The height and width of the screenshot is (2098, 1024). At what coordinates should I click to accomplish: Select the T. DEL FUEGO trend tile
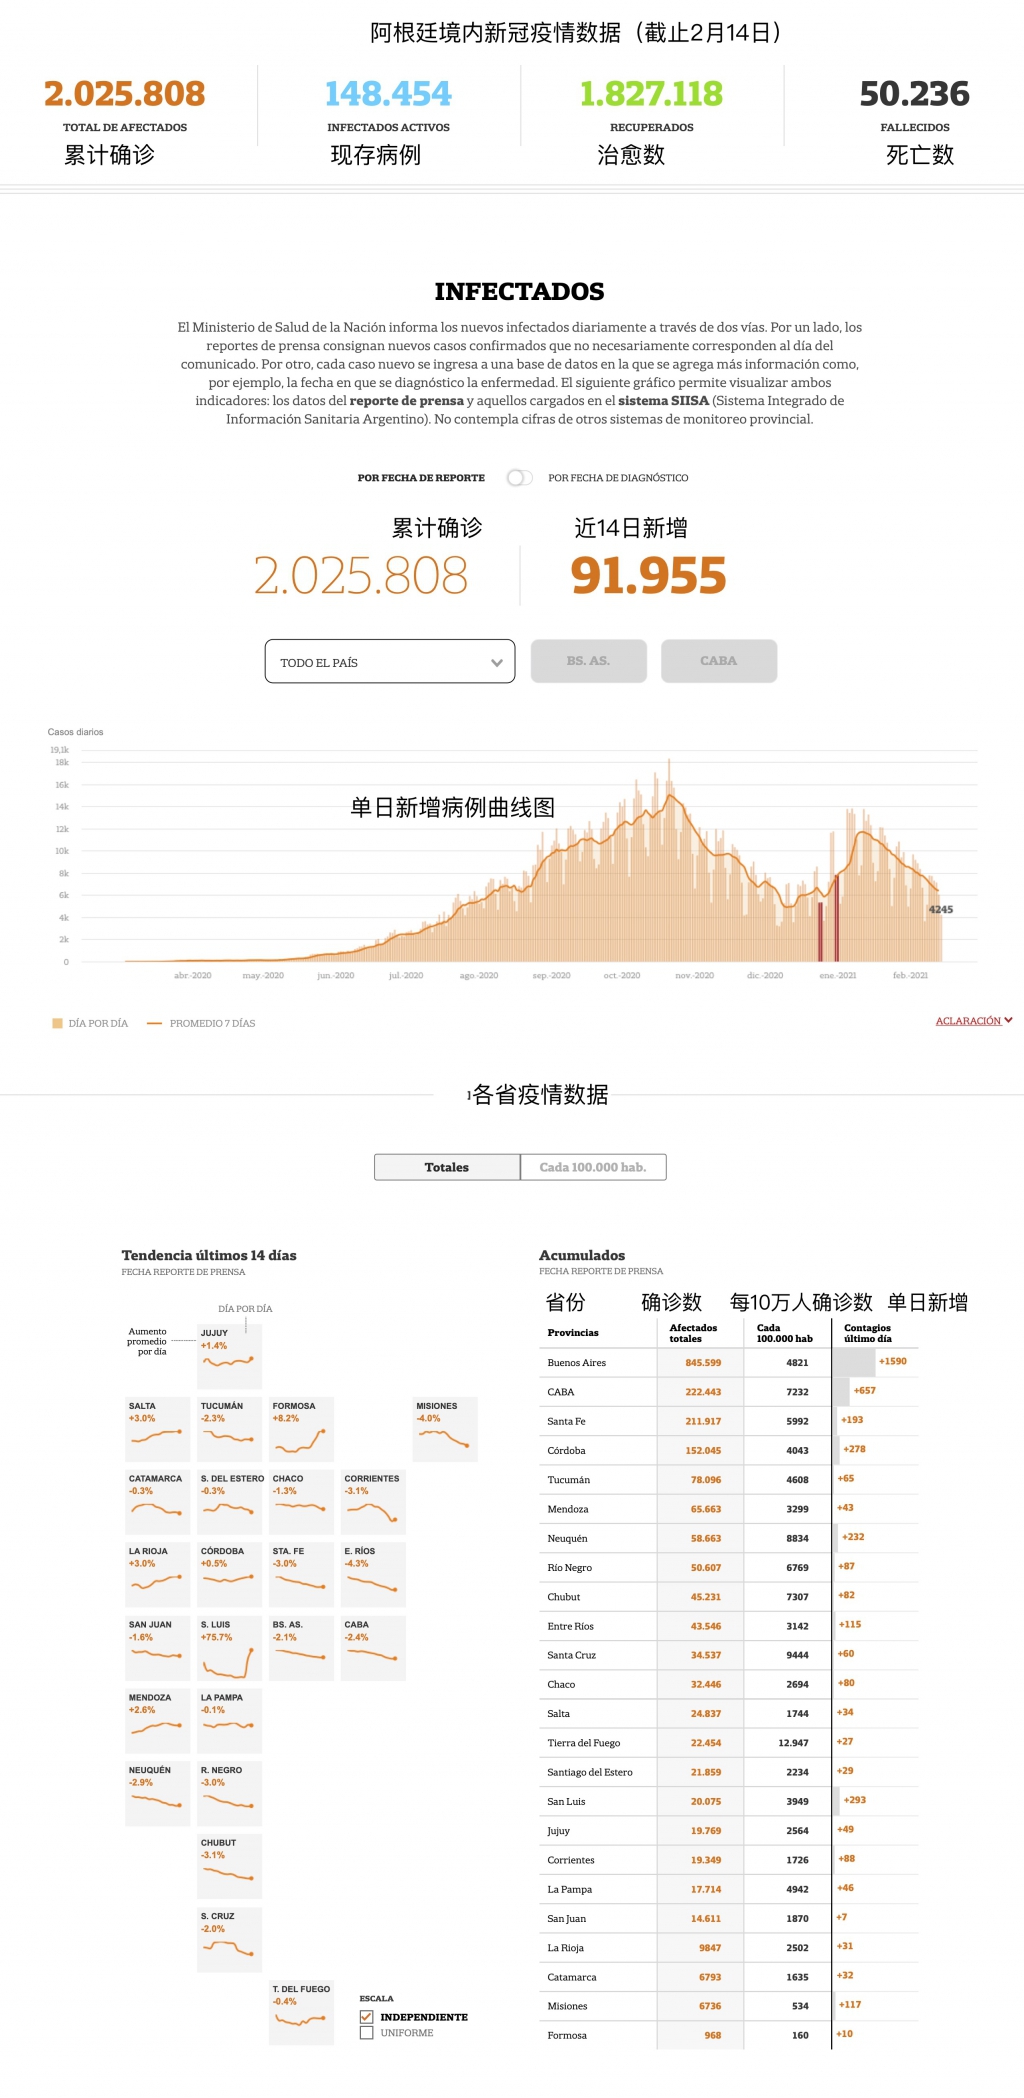tap(301, 2013)
